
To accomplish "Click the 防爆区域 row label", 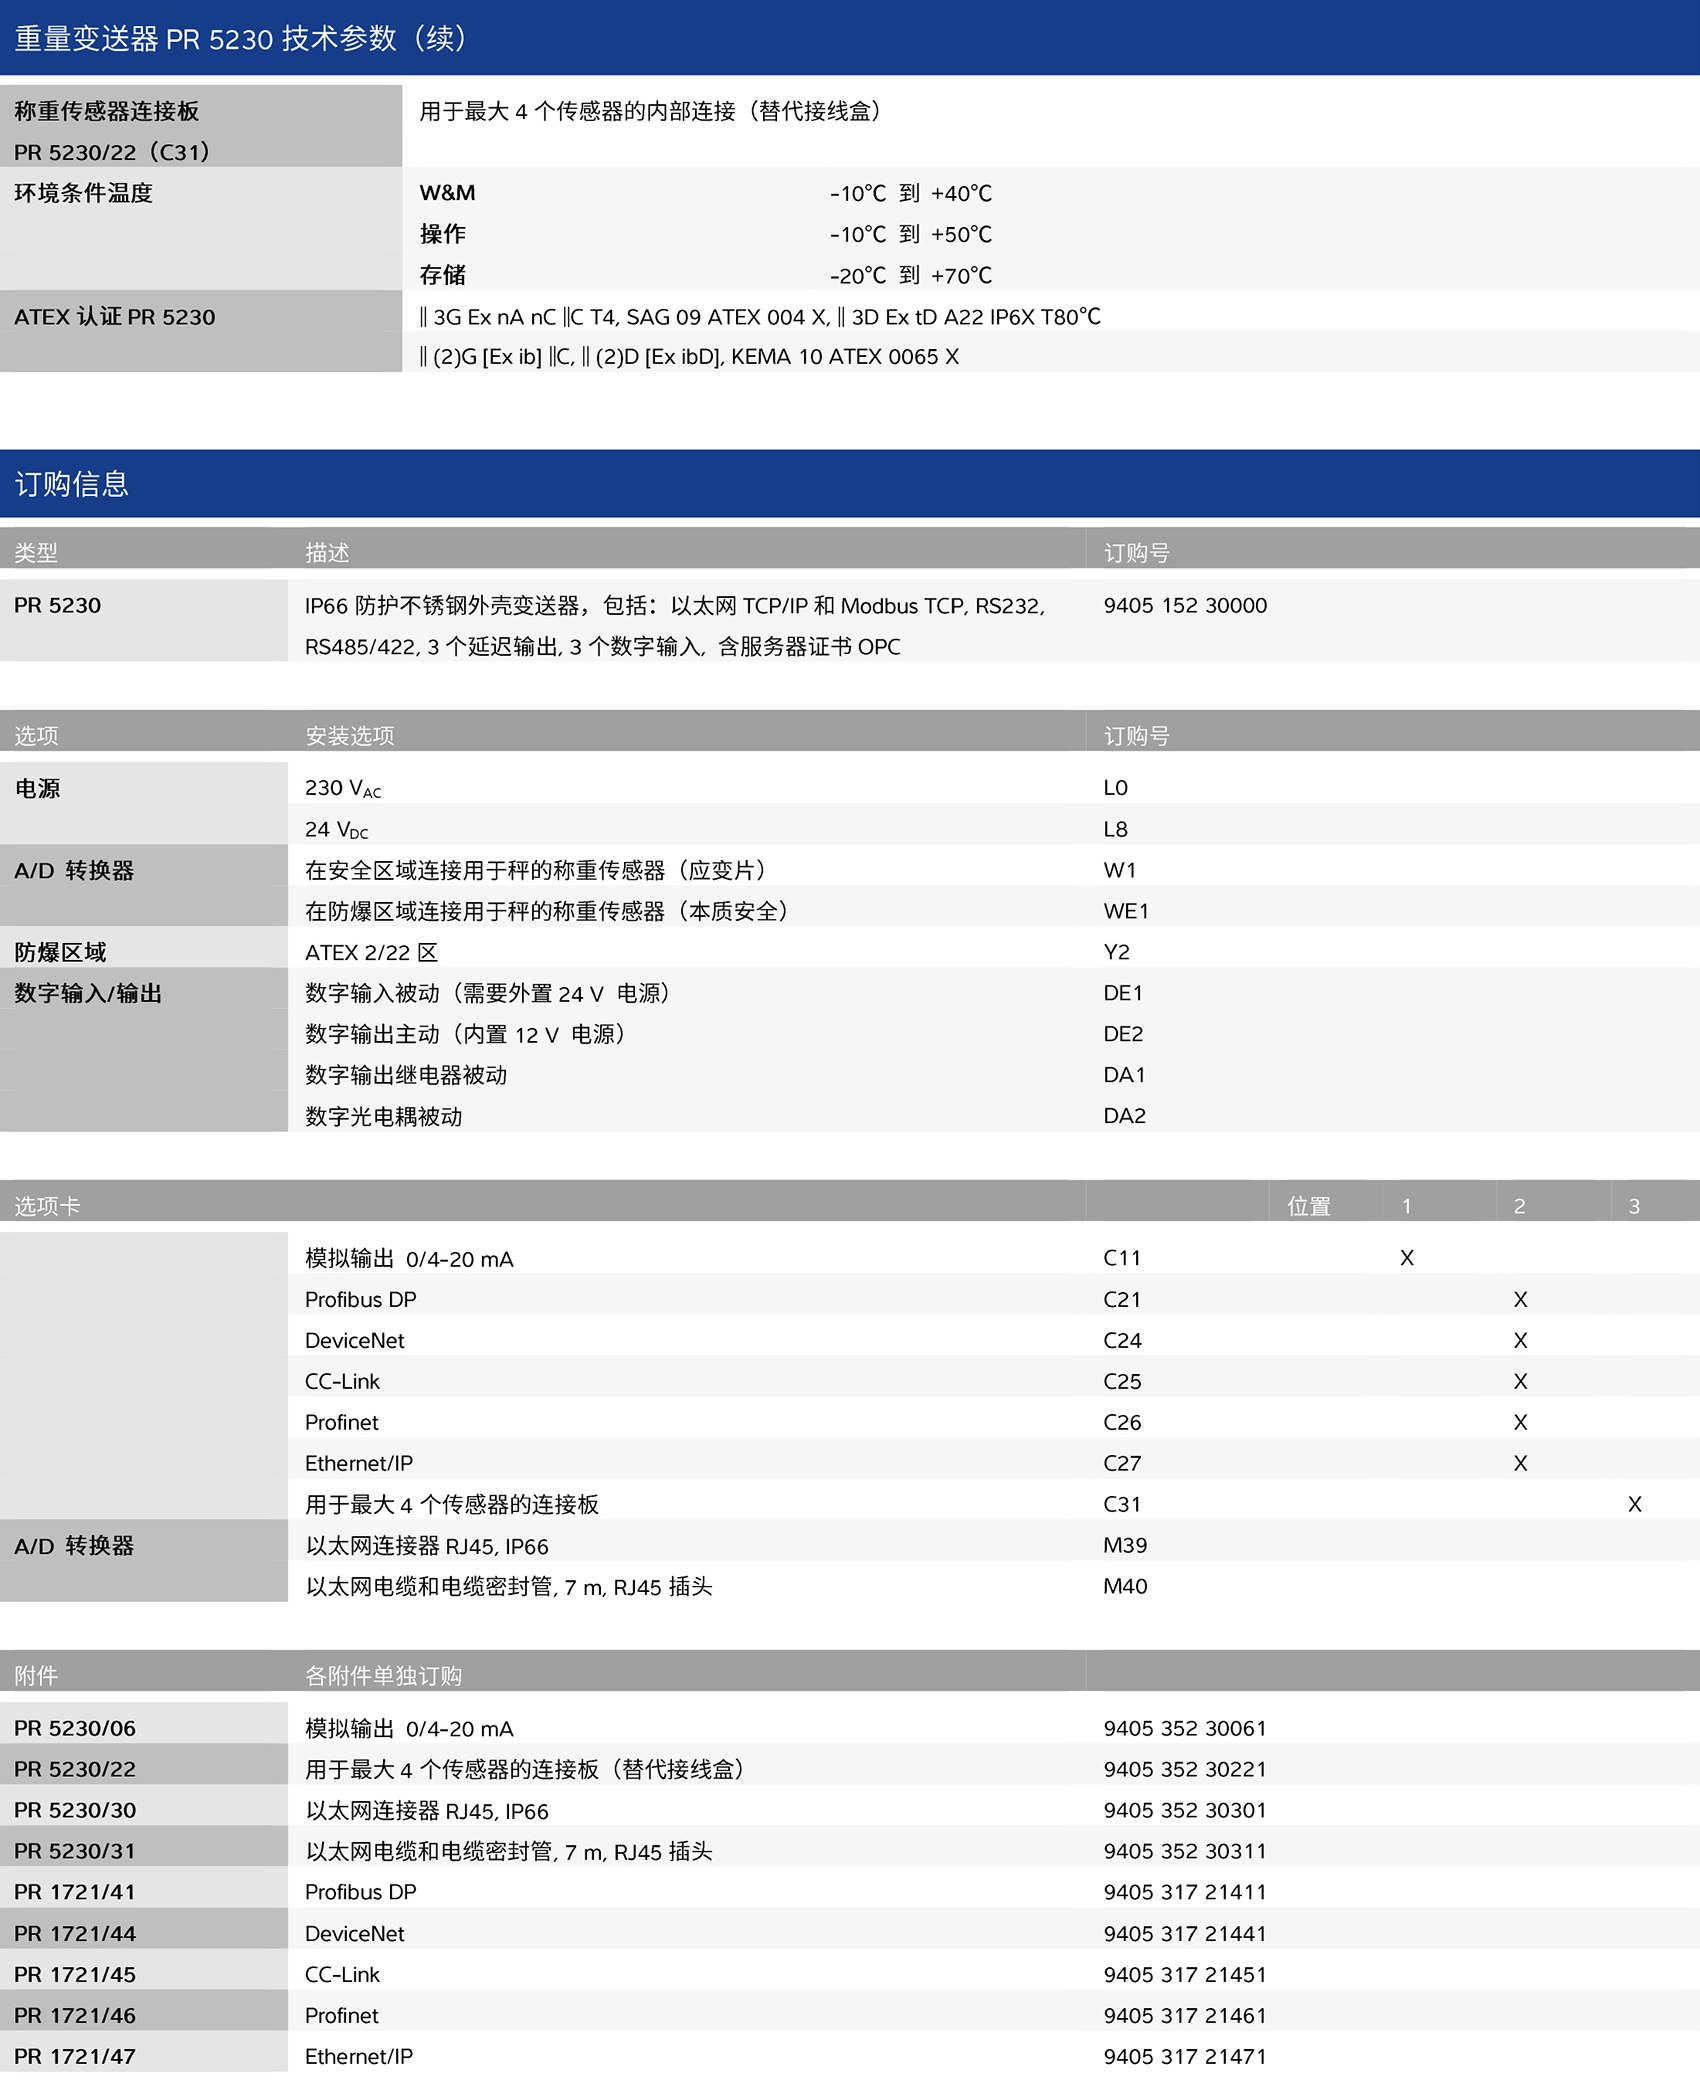I will click(x=60, y=952).
